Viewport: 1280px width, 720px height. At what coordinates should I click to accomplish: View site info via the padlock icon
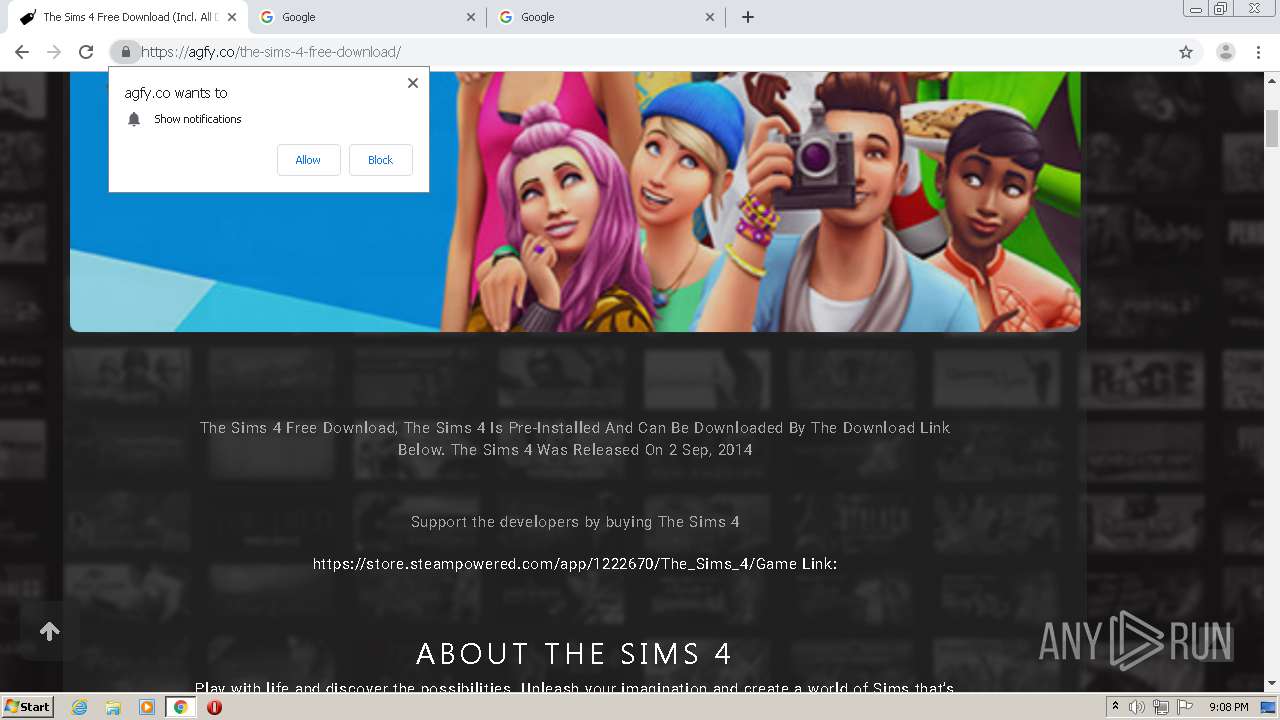click(x=125, y=52)
